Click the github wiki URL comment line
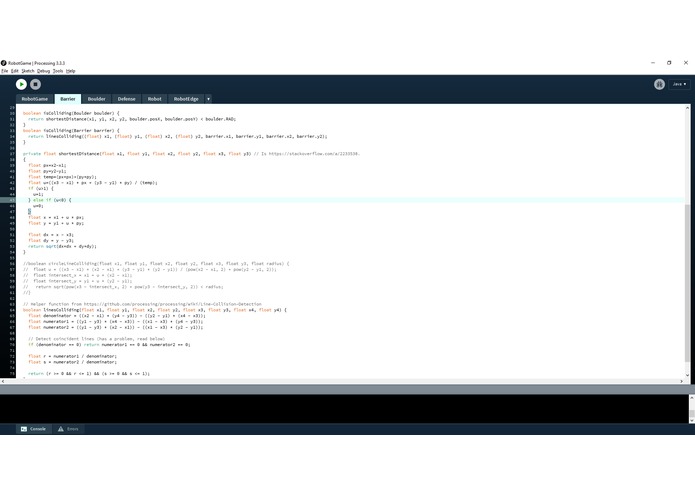Image resolution: width=695 pixels, height=494 pixels. 142,304
